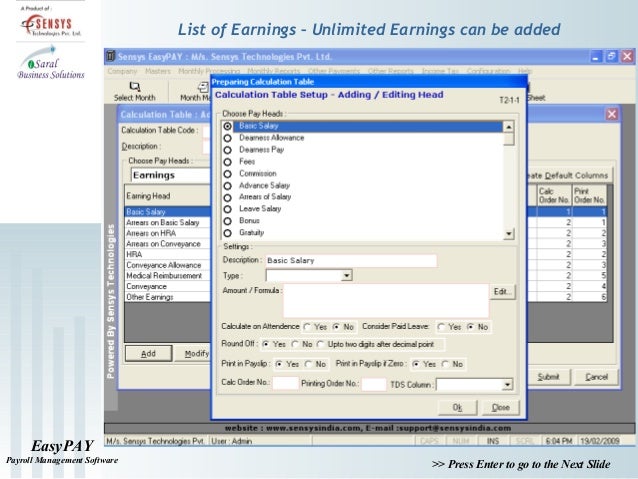Set Consider Paid Leave to Yes
The width and height of the screenshot is (638, 479).
441,327
